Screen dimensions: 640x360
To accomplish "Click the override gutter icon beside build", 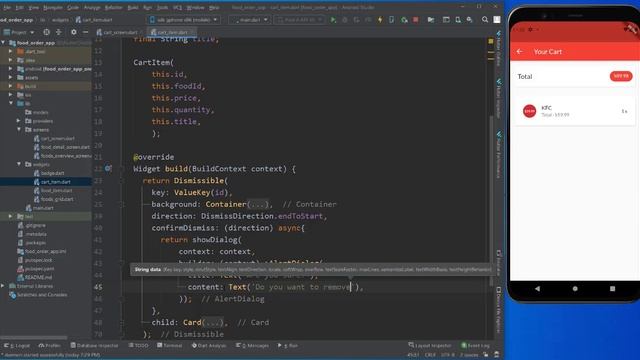I will [108, 168].
